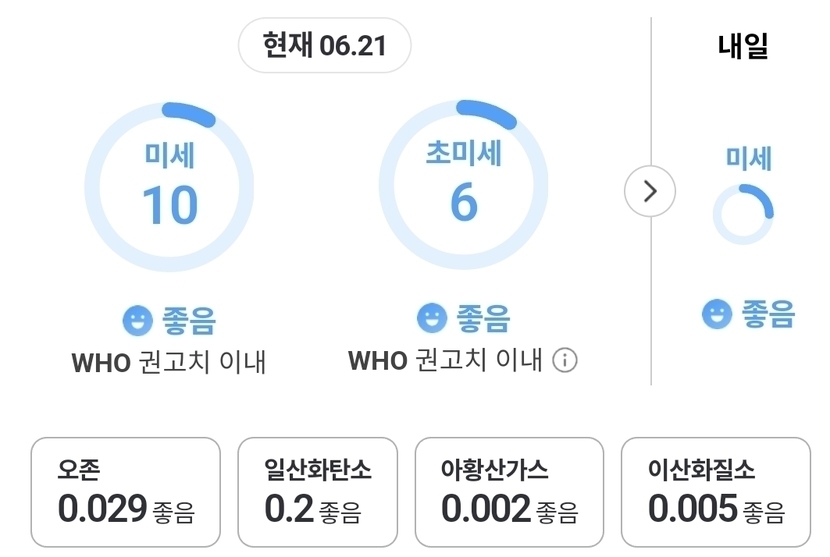The height and width of the screenshot is (557, 830).
Task: Click the small 내일 미세 ring gauge
Action: coord(743,214)
